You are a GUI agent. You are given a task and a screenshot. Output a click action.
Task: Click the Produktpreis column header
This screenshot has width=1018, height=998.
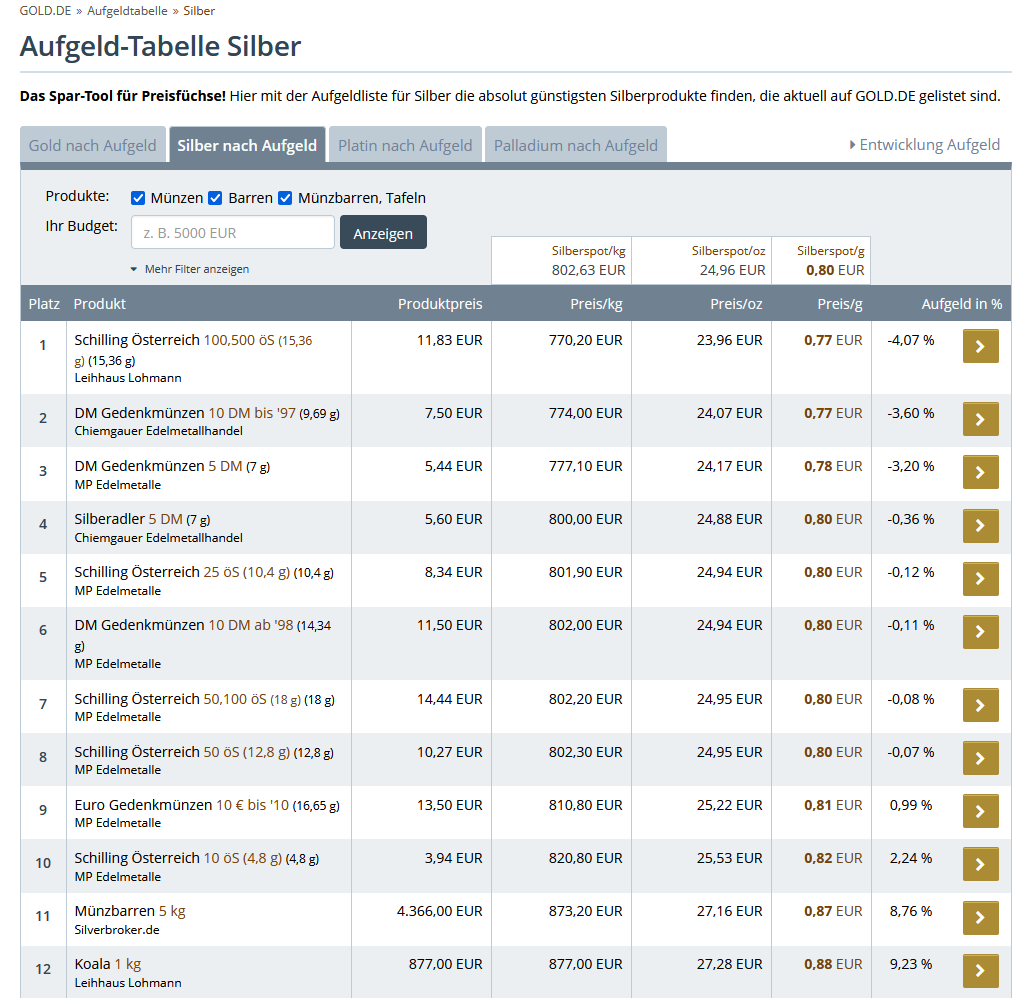(440, 304)
